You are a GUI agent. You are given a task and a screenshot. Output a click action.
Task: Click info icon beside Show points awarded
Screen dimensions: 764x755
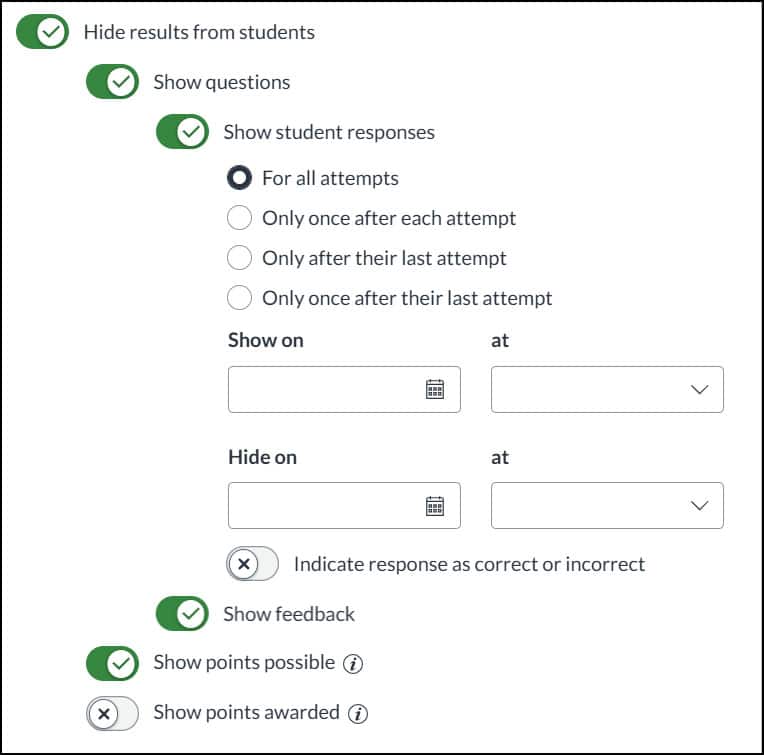[358, 714]
